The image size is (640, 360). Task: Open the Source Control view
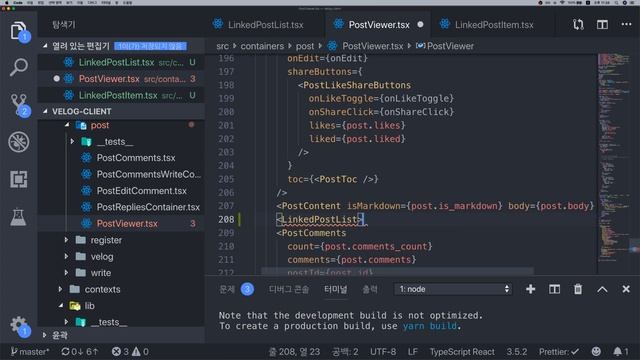click(x=19, y=104)
